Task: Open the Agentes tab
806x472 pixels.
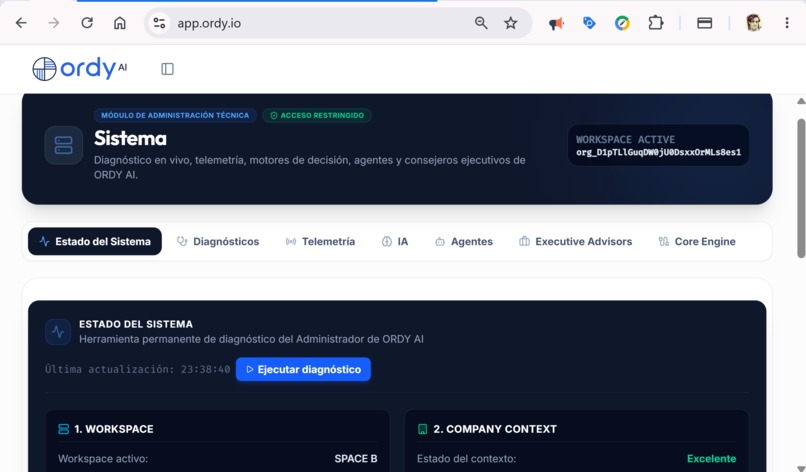Action: 464,241
